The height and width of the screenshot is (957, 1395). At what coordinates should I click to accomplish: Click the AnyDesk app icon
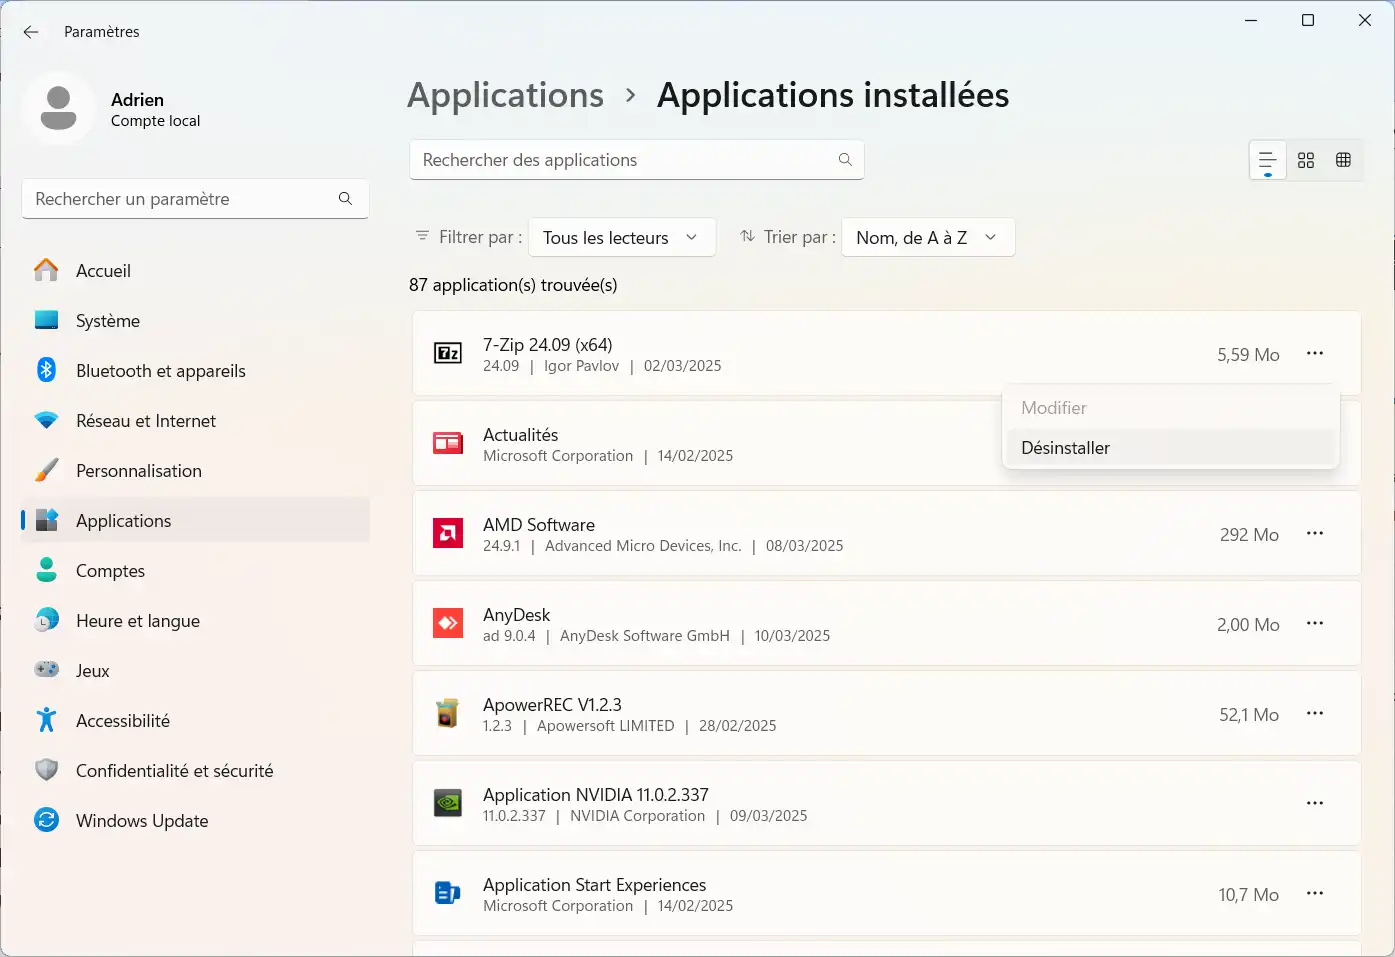tap(447, 623)
